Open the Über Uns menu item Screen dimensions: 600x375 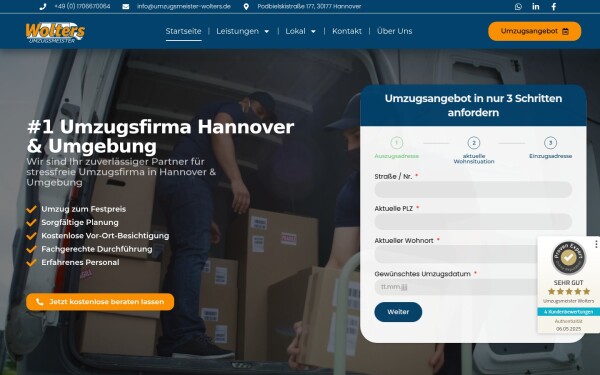[x=395, y=31]
